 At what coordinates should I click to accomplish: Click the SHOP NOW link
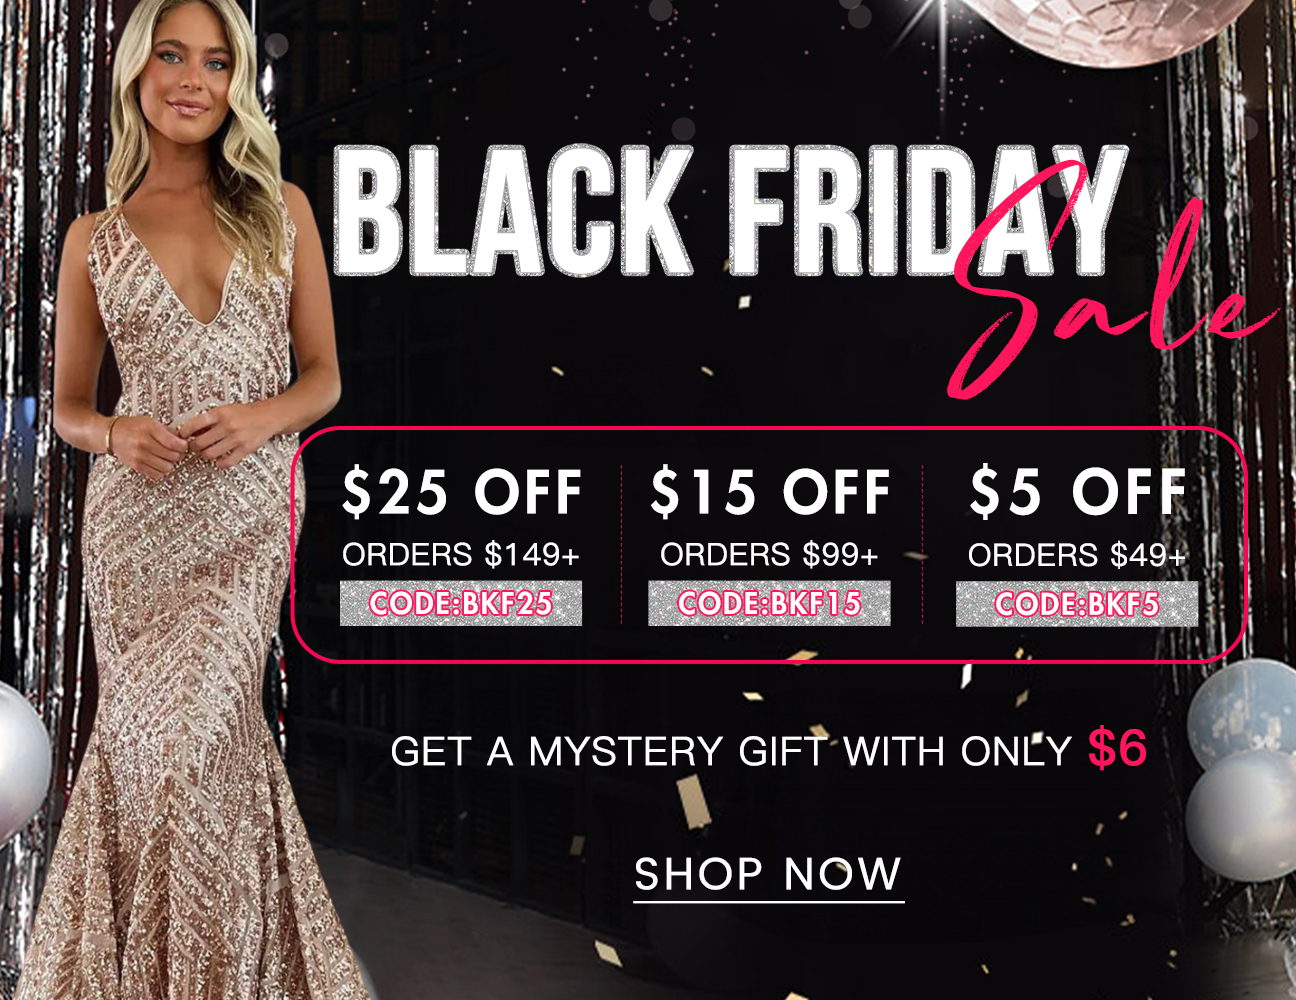click(x=768, y=875)
